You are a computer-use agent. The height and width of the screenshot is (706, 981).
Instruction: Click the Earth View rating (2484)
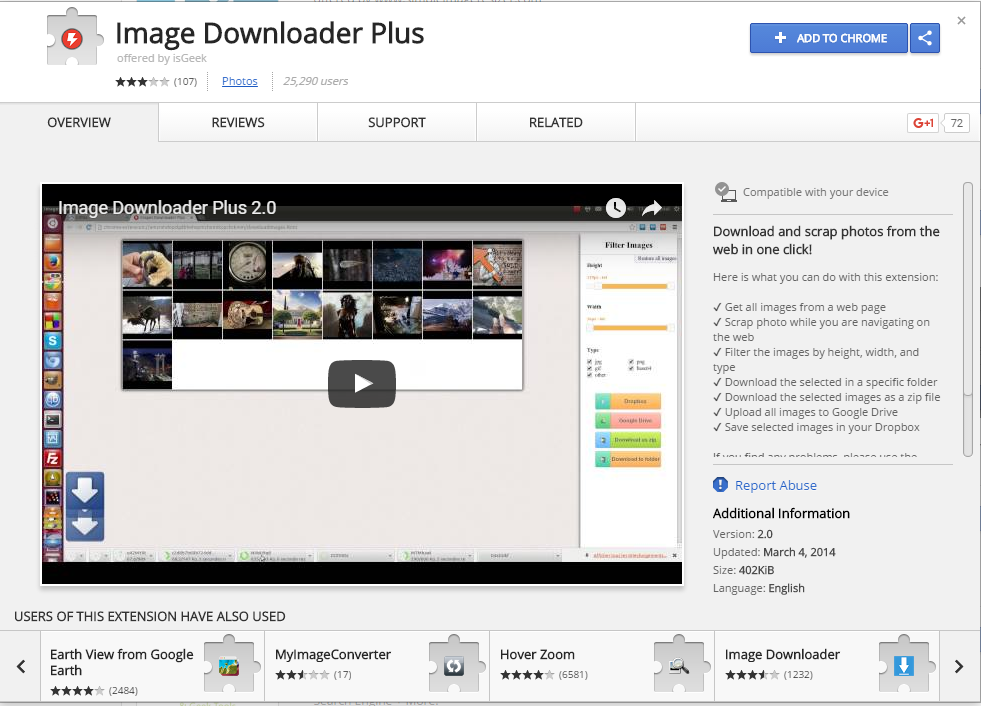click(x=94, y=690)
